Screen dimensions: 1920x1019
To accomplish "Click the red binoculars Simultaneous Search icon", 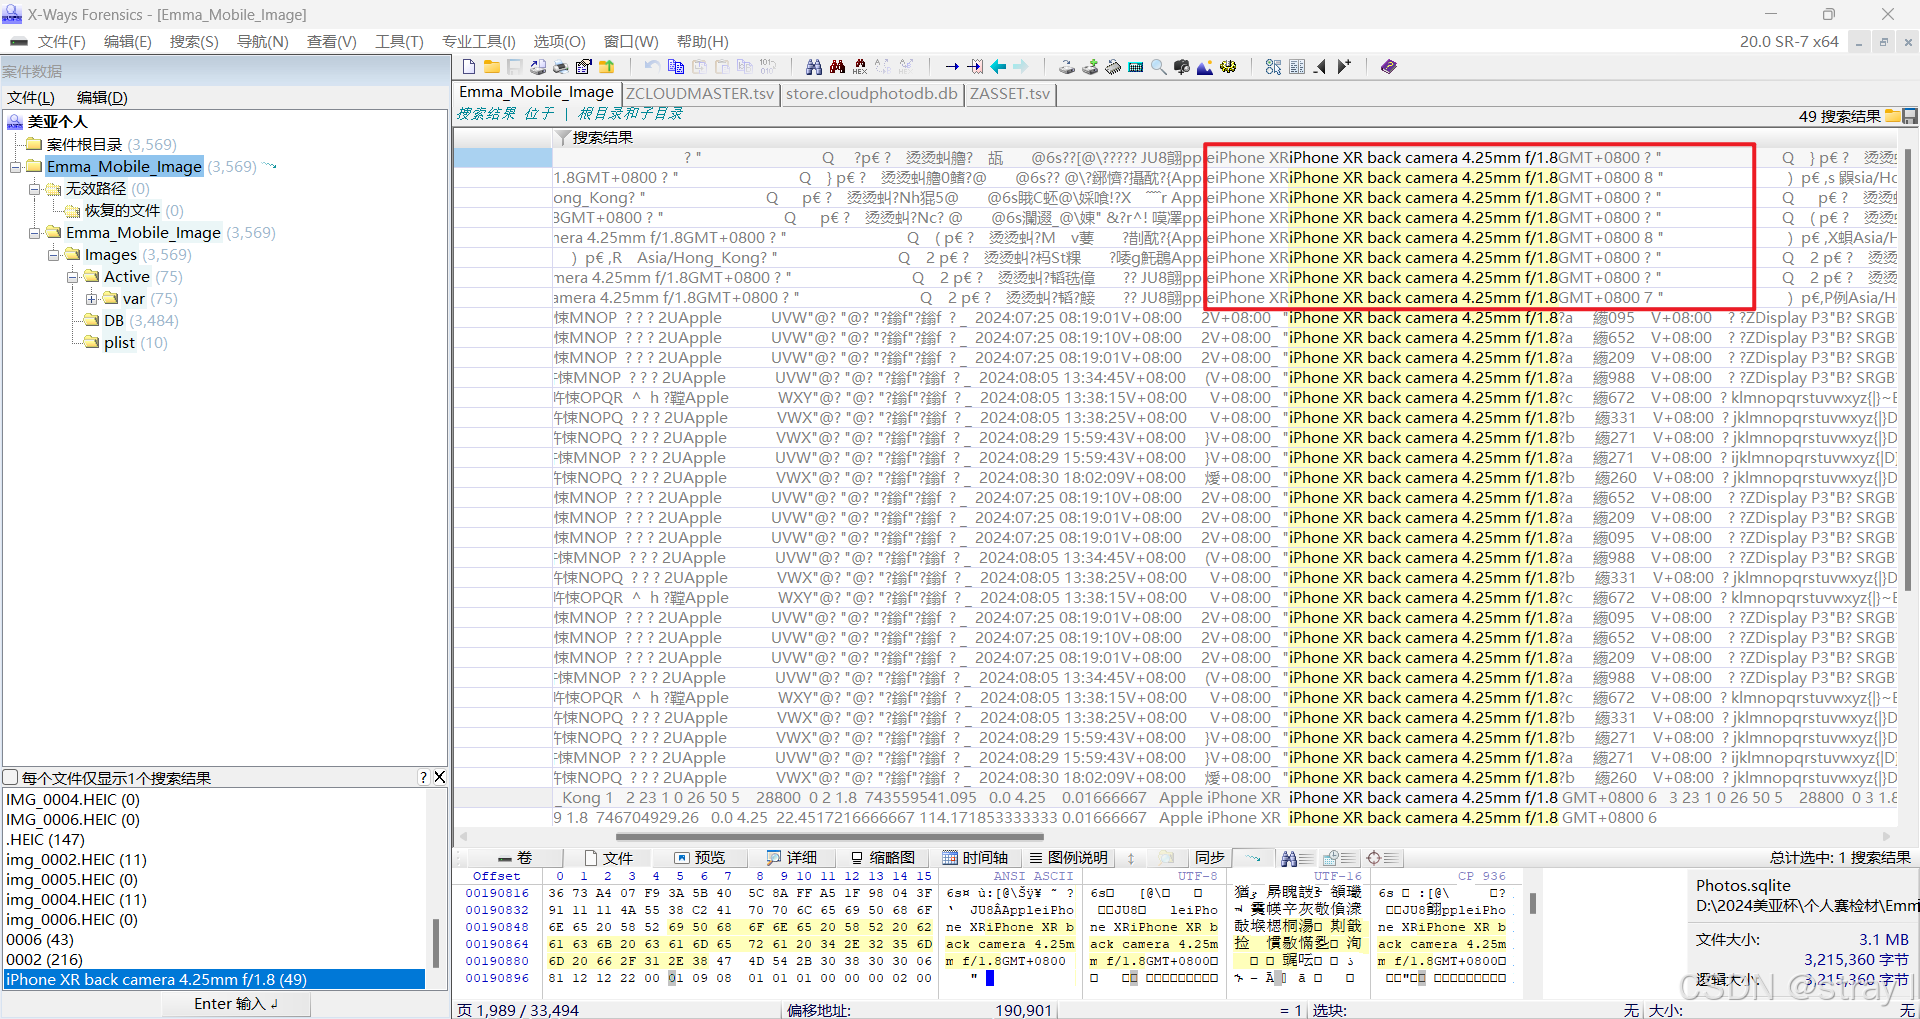I will (x=837, y=67).
